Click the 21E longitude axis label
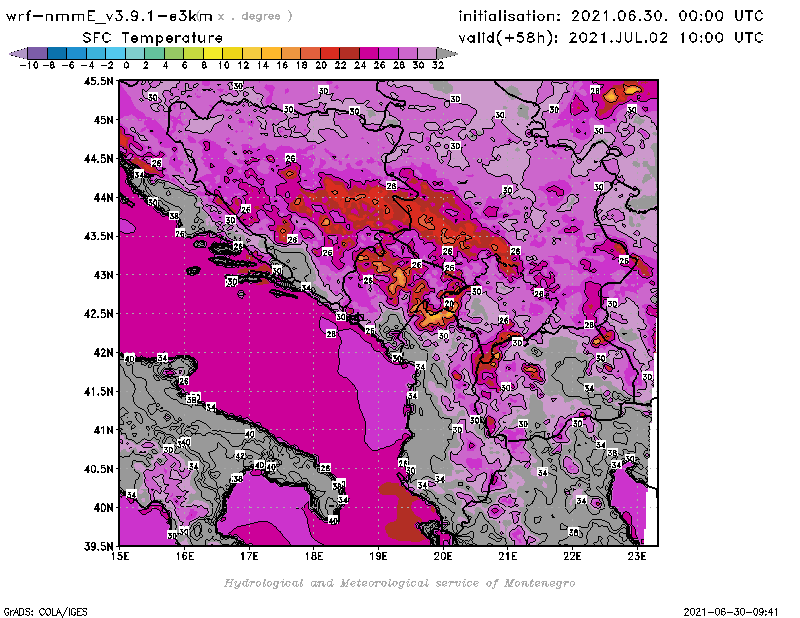The width and height of the screenshot is (800, 618). (508, 556)
